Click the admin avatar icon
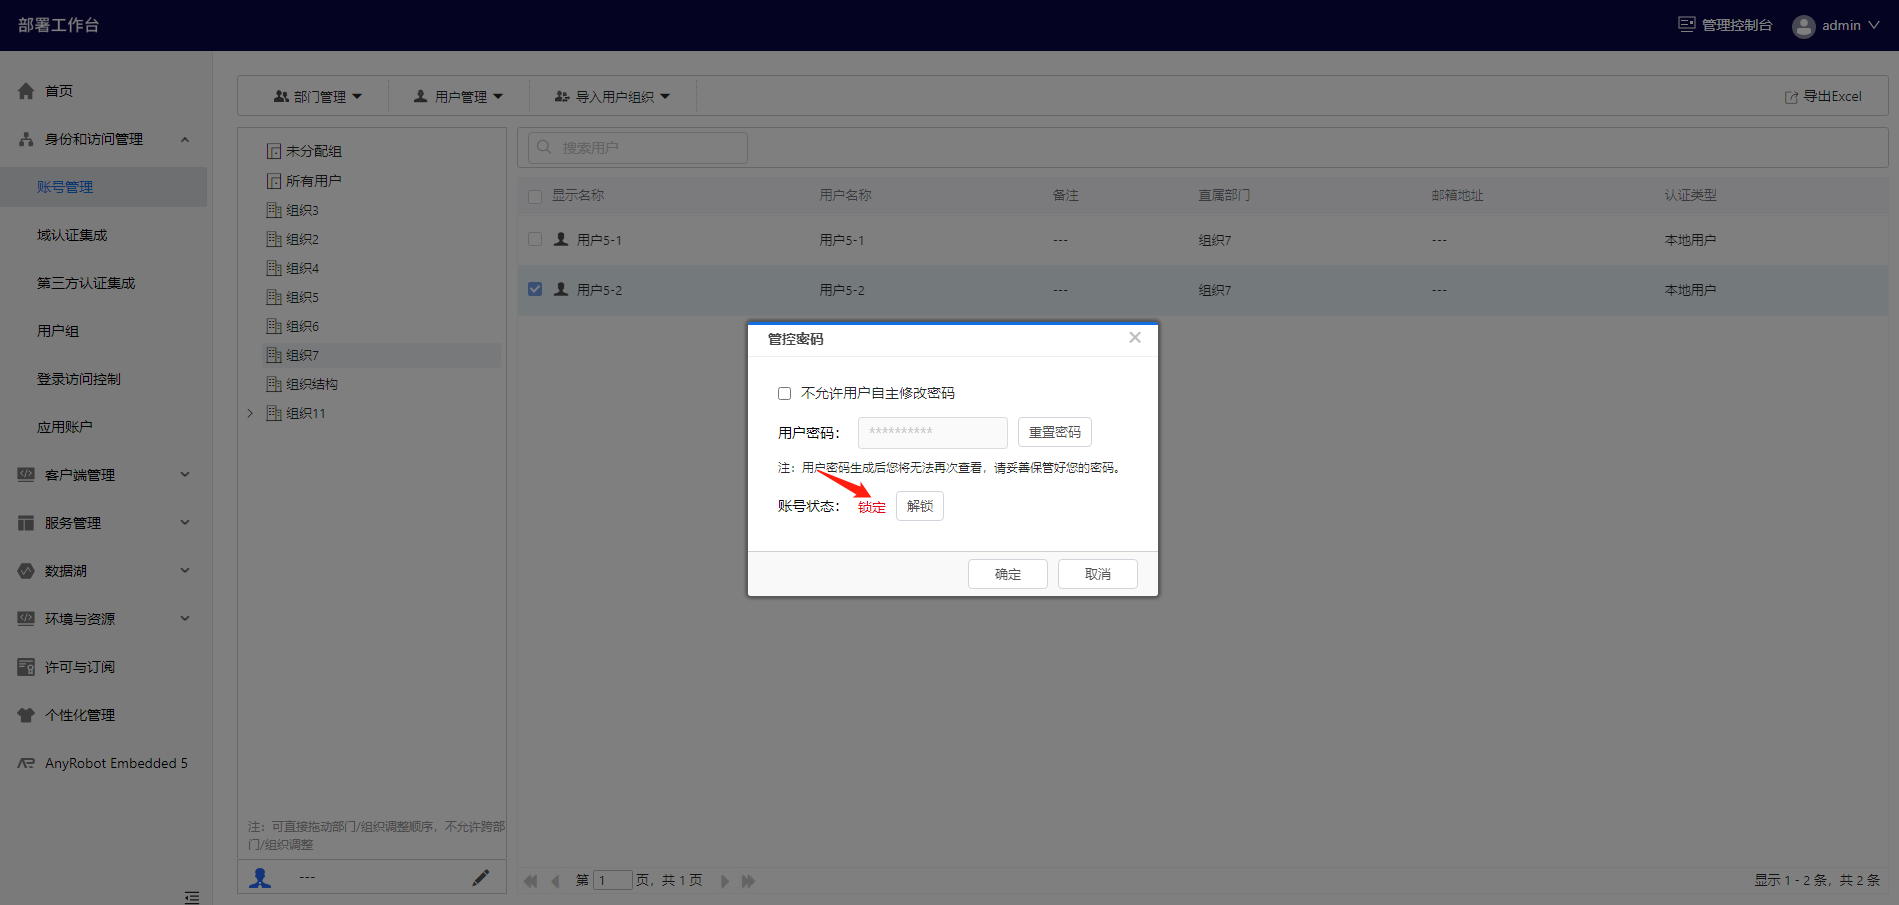 point(1804,26)
